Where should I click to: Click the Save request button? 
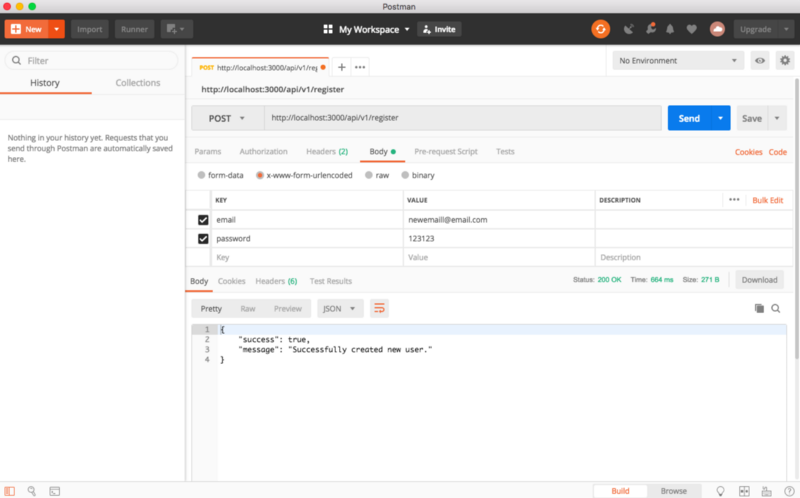tap(752, 118)
